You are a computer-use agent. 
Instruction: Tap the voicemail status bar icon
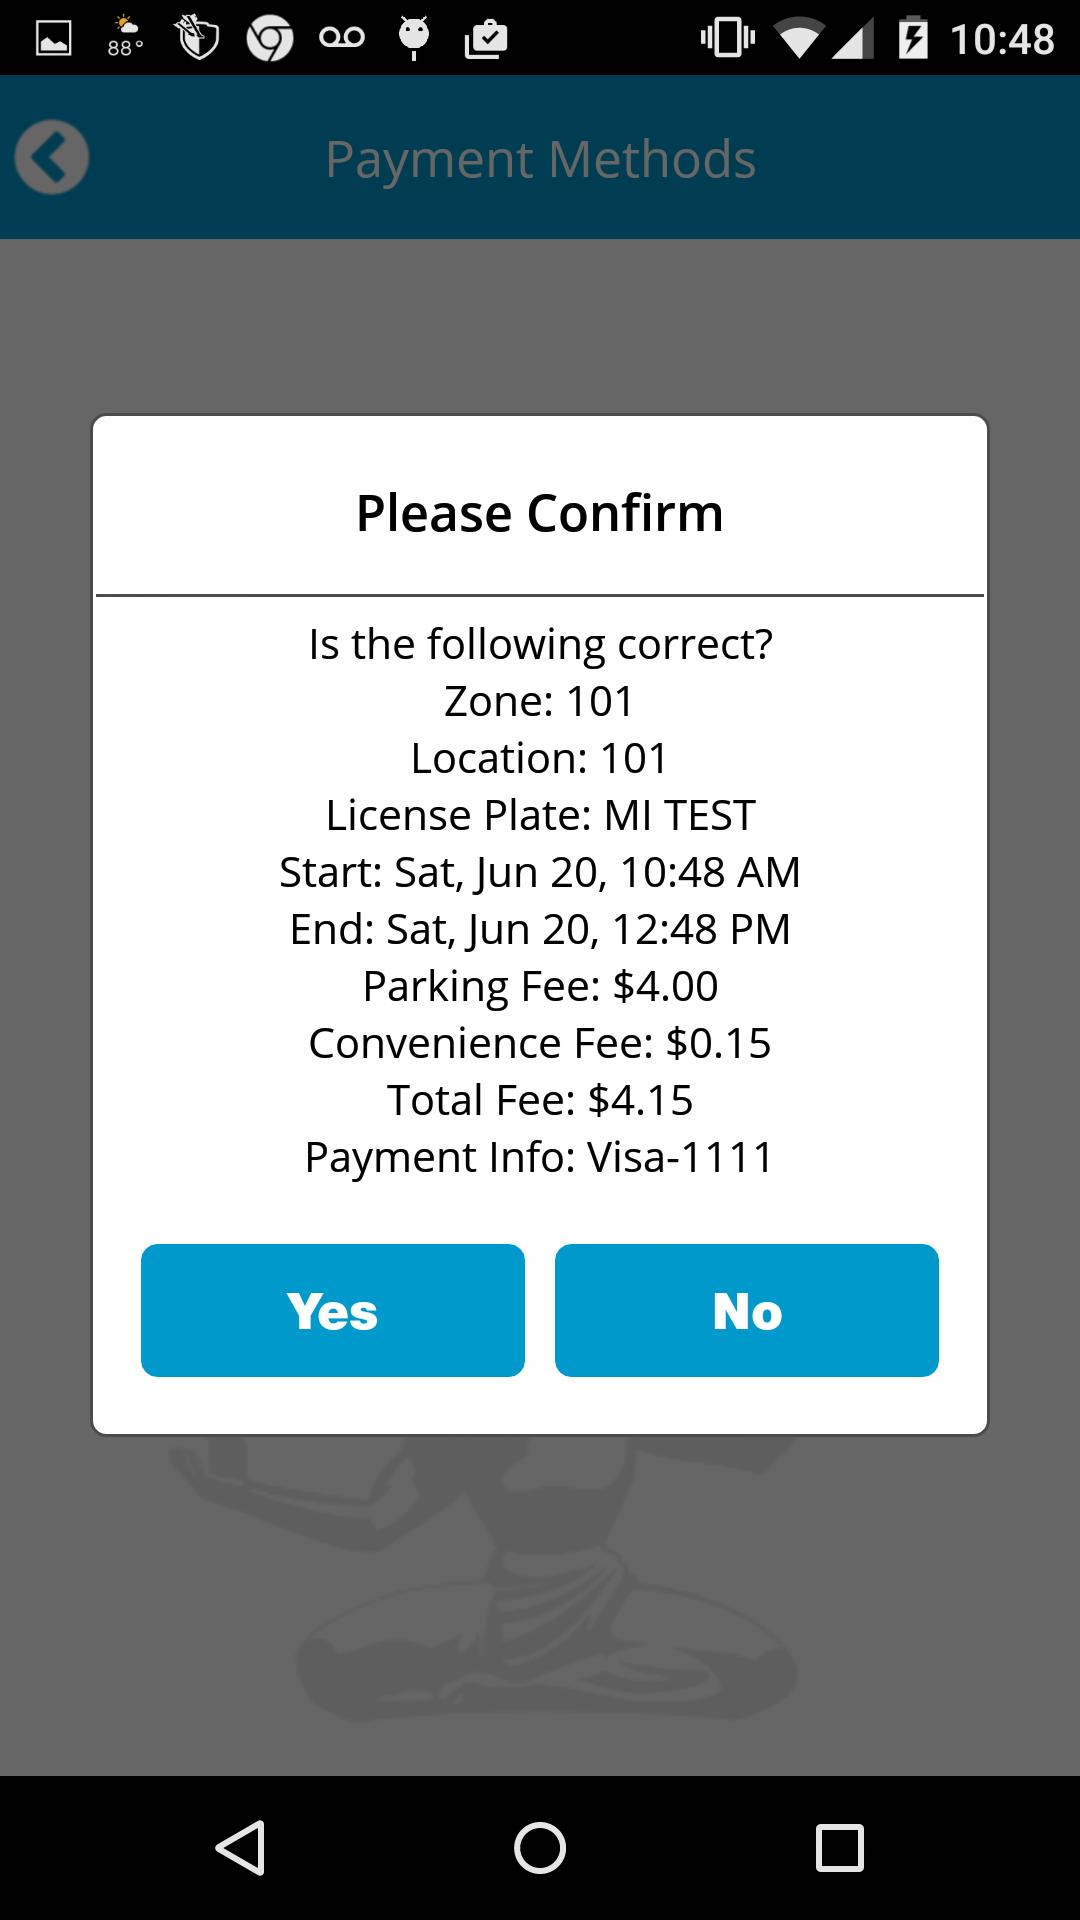point(342,38)
